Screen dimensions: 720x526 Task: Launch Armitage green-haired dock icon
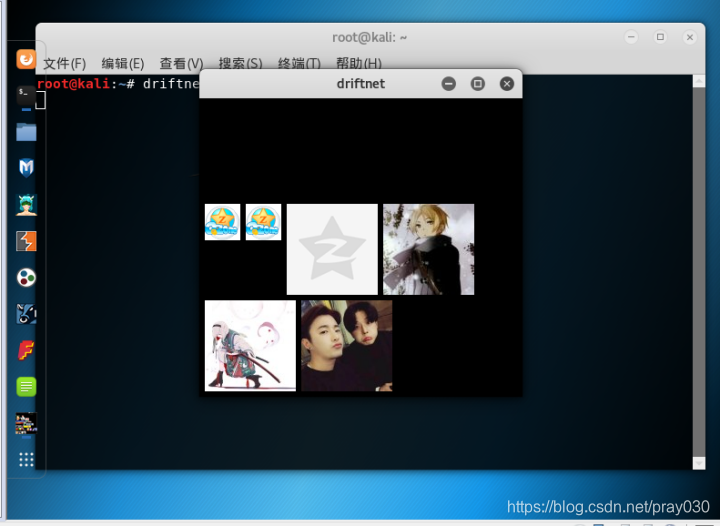point(26,205)
